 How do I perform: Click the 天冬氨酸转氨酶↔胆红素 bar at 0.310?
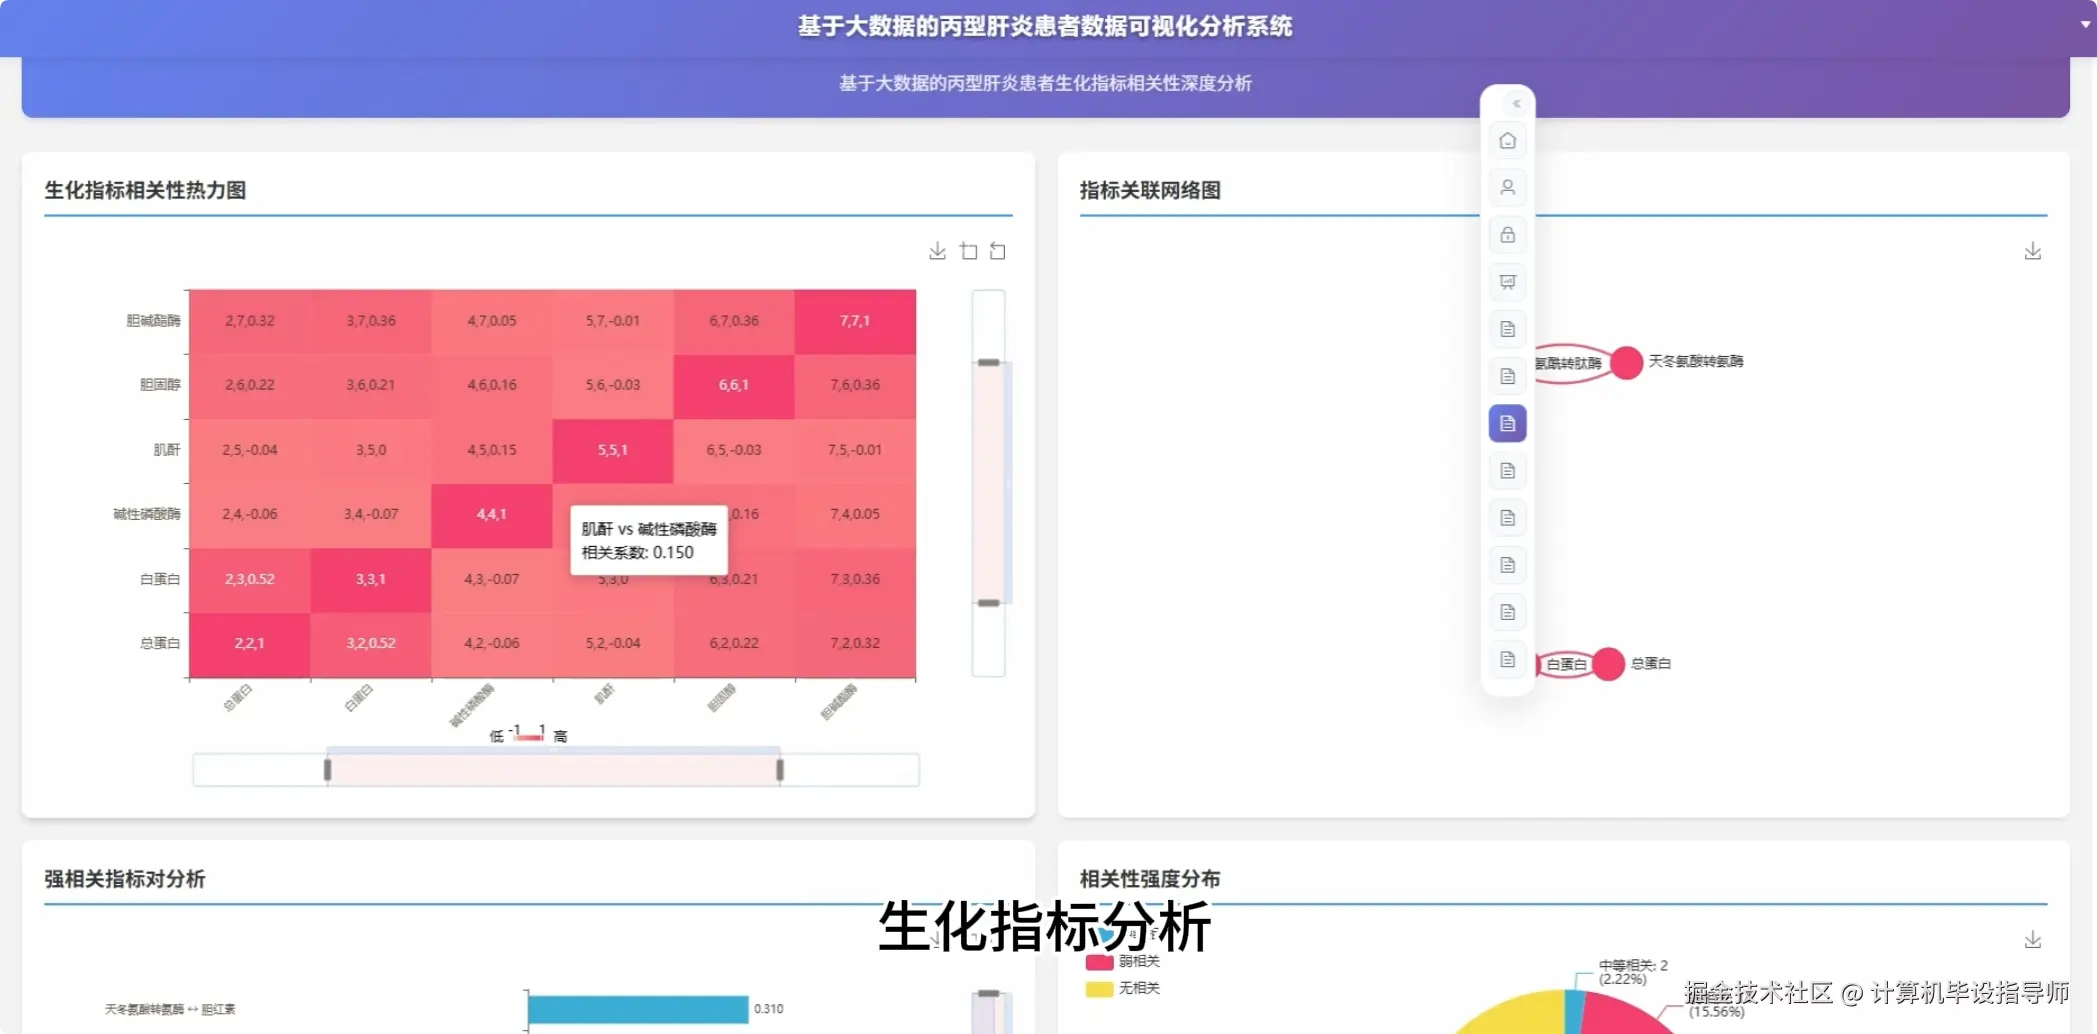pos(638,1009)
